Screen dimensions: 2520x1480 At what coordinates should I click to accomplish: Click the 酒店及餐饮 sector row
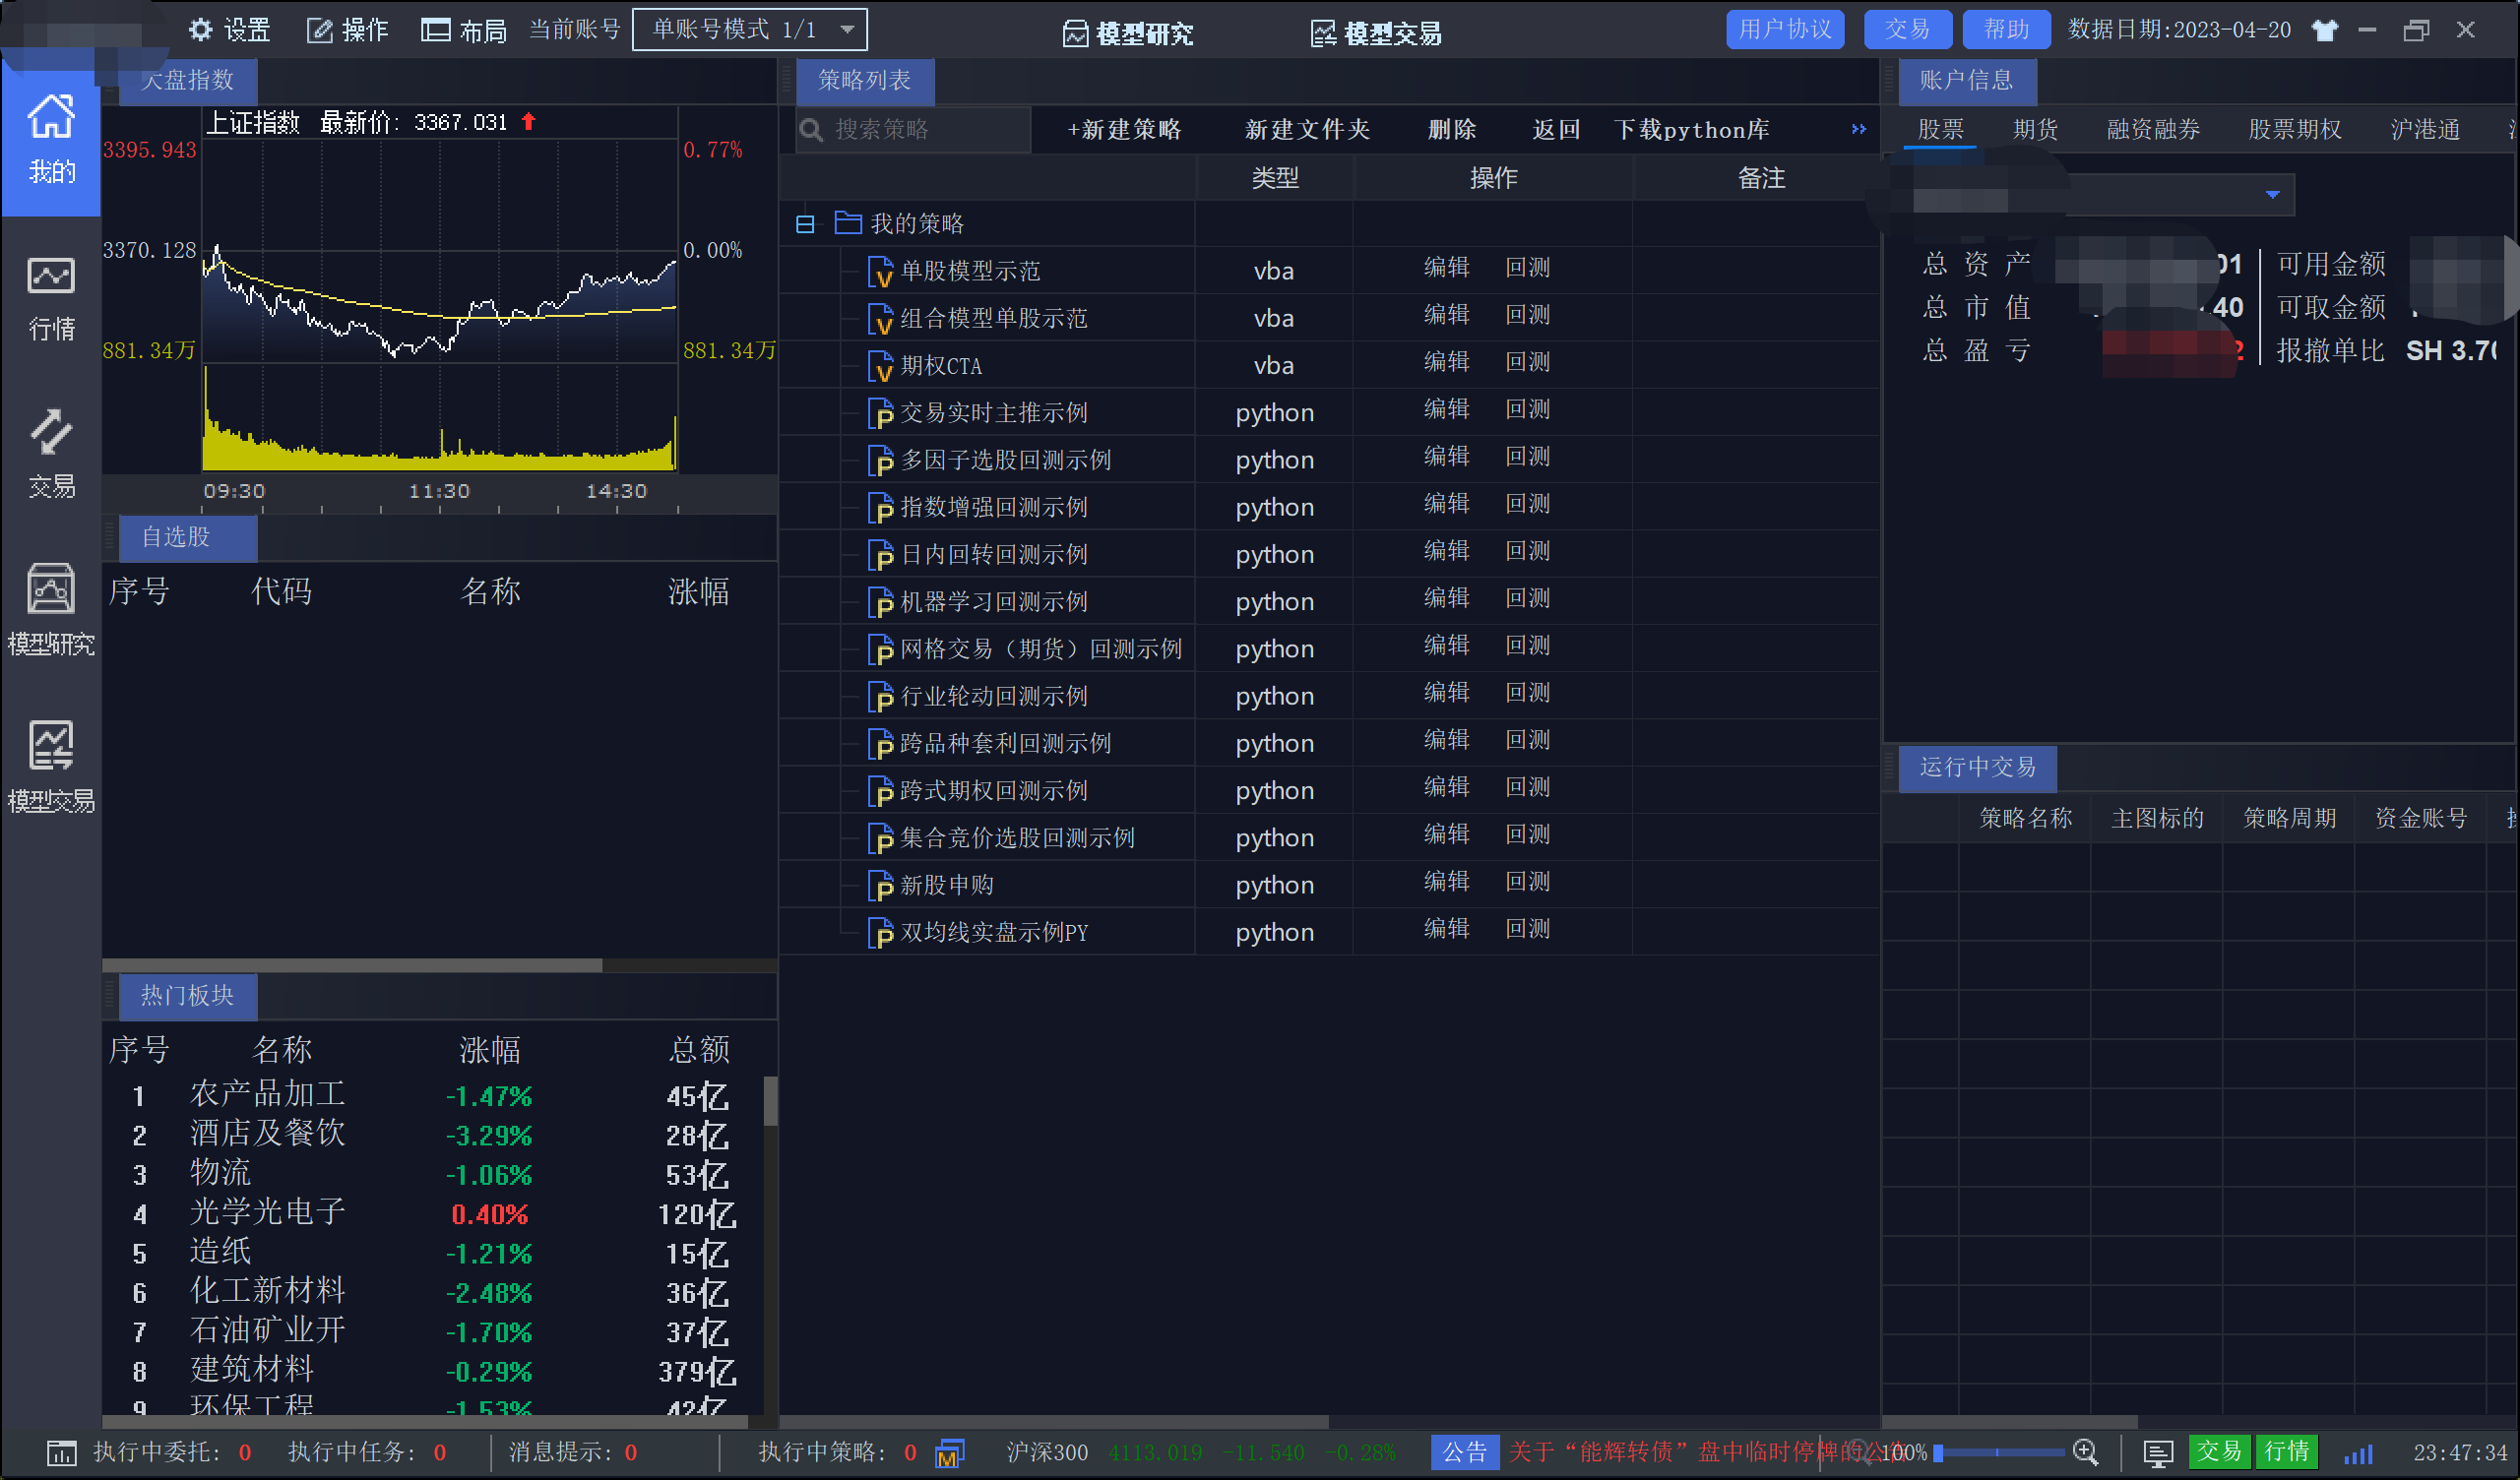433,1135
